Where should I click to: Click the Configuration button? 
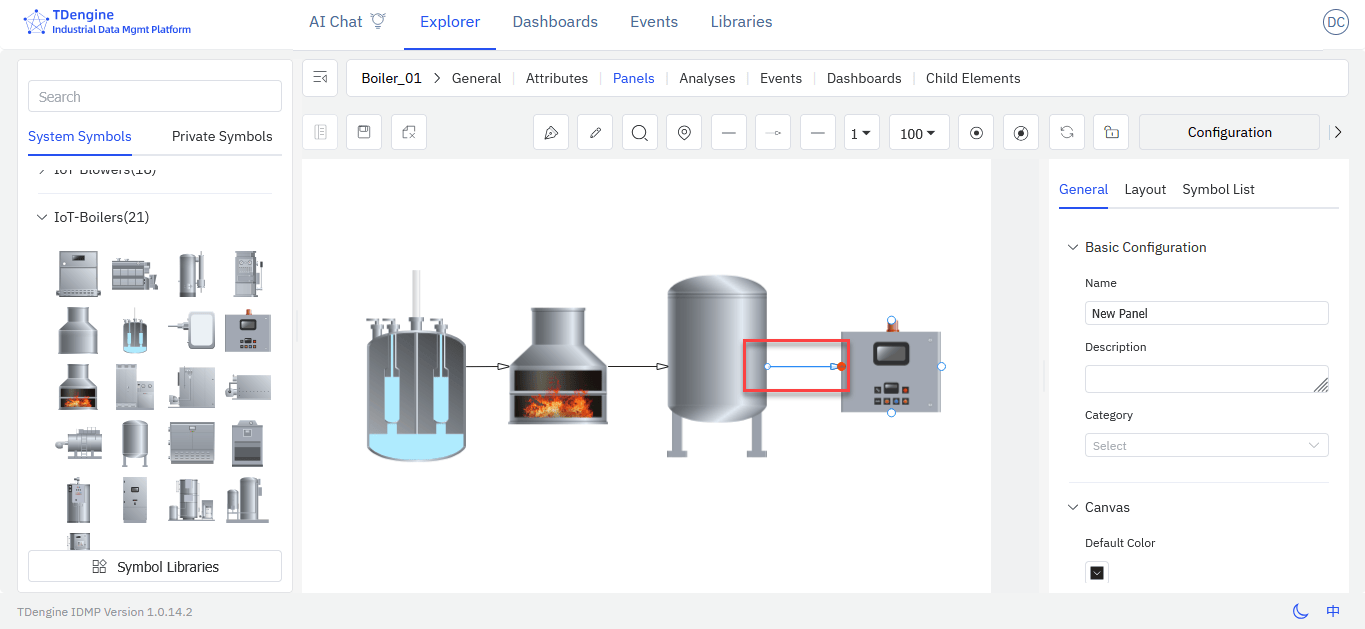[1229, 132]
